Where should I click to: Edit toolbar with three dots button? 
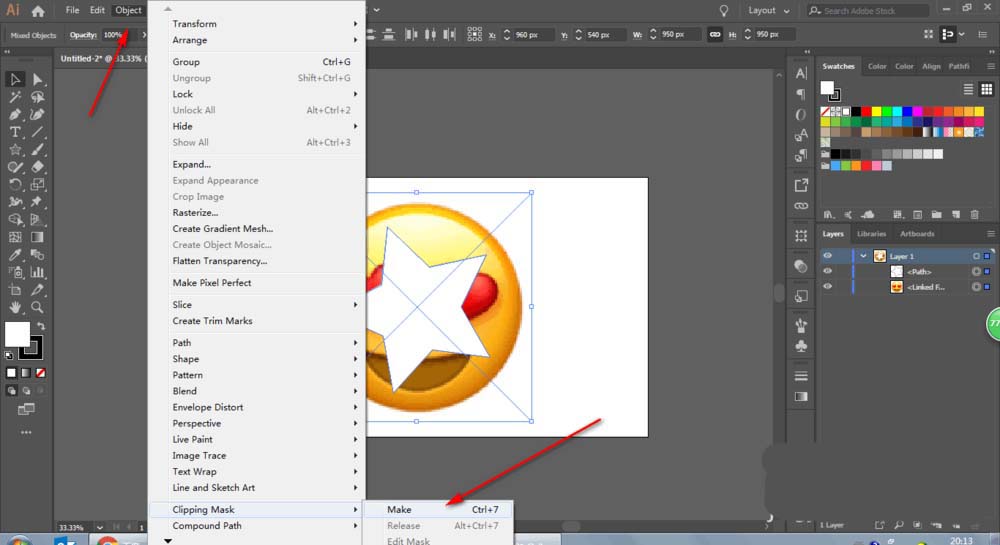[x=26, y=432]
